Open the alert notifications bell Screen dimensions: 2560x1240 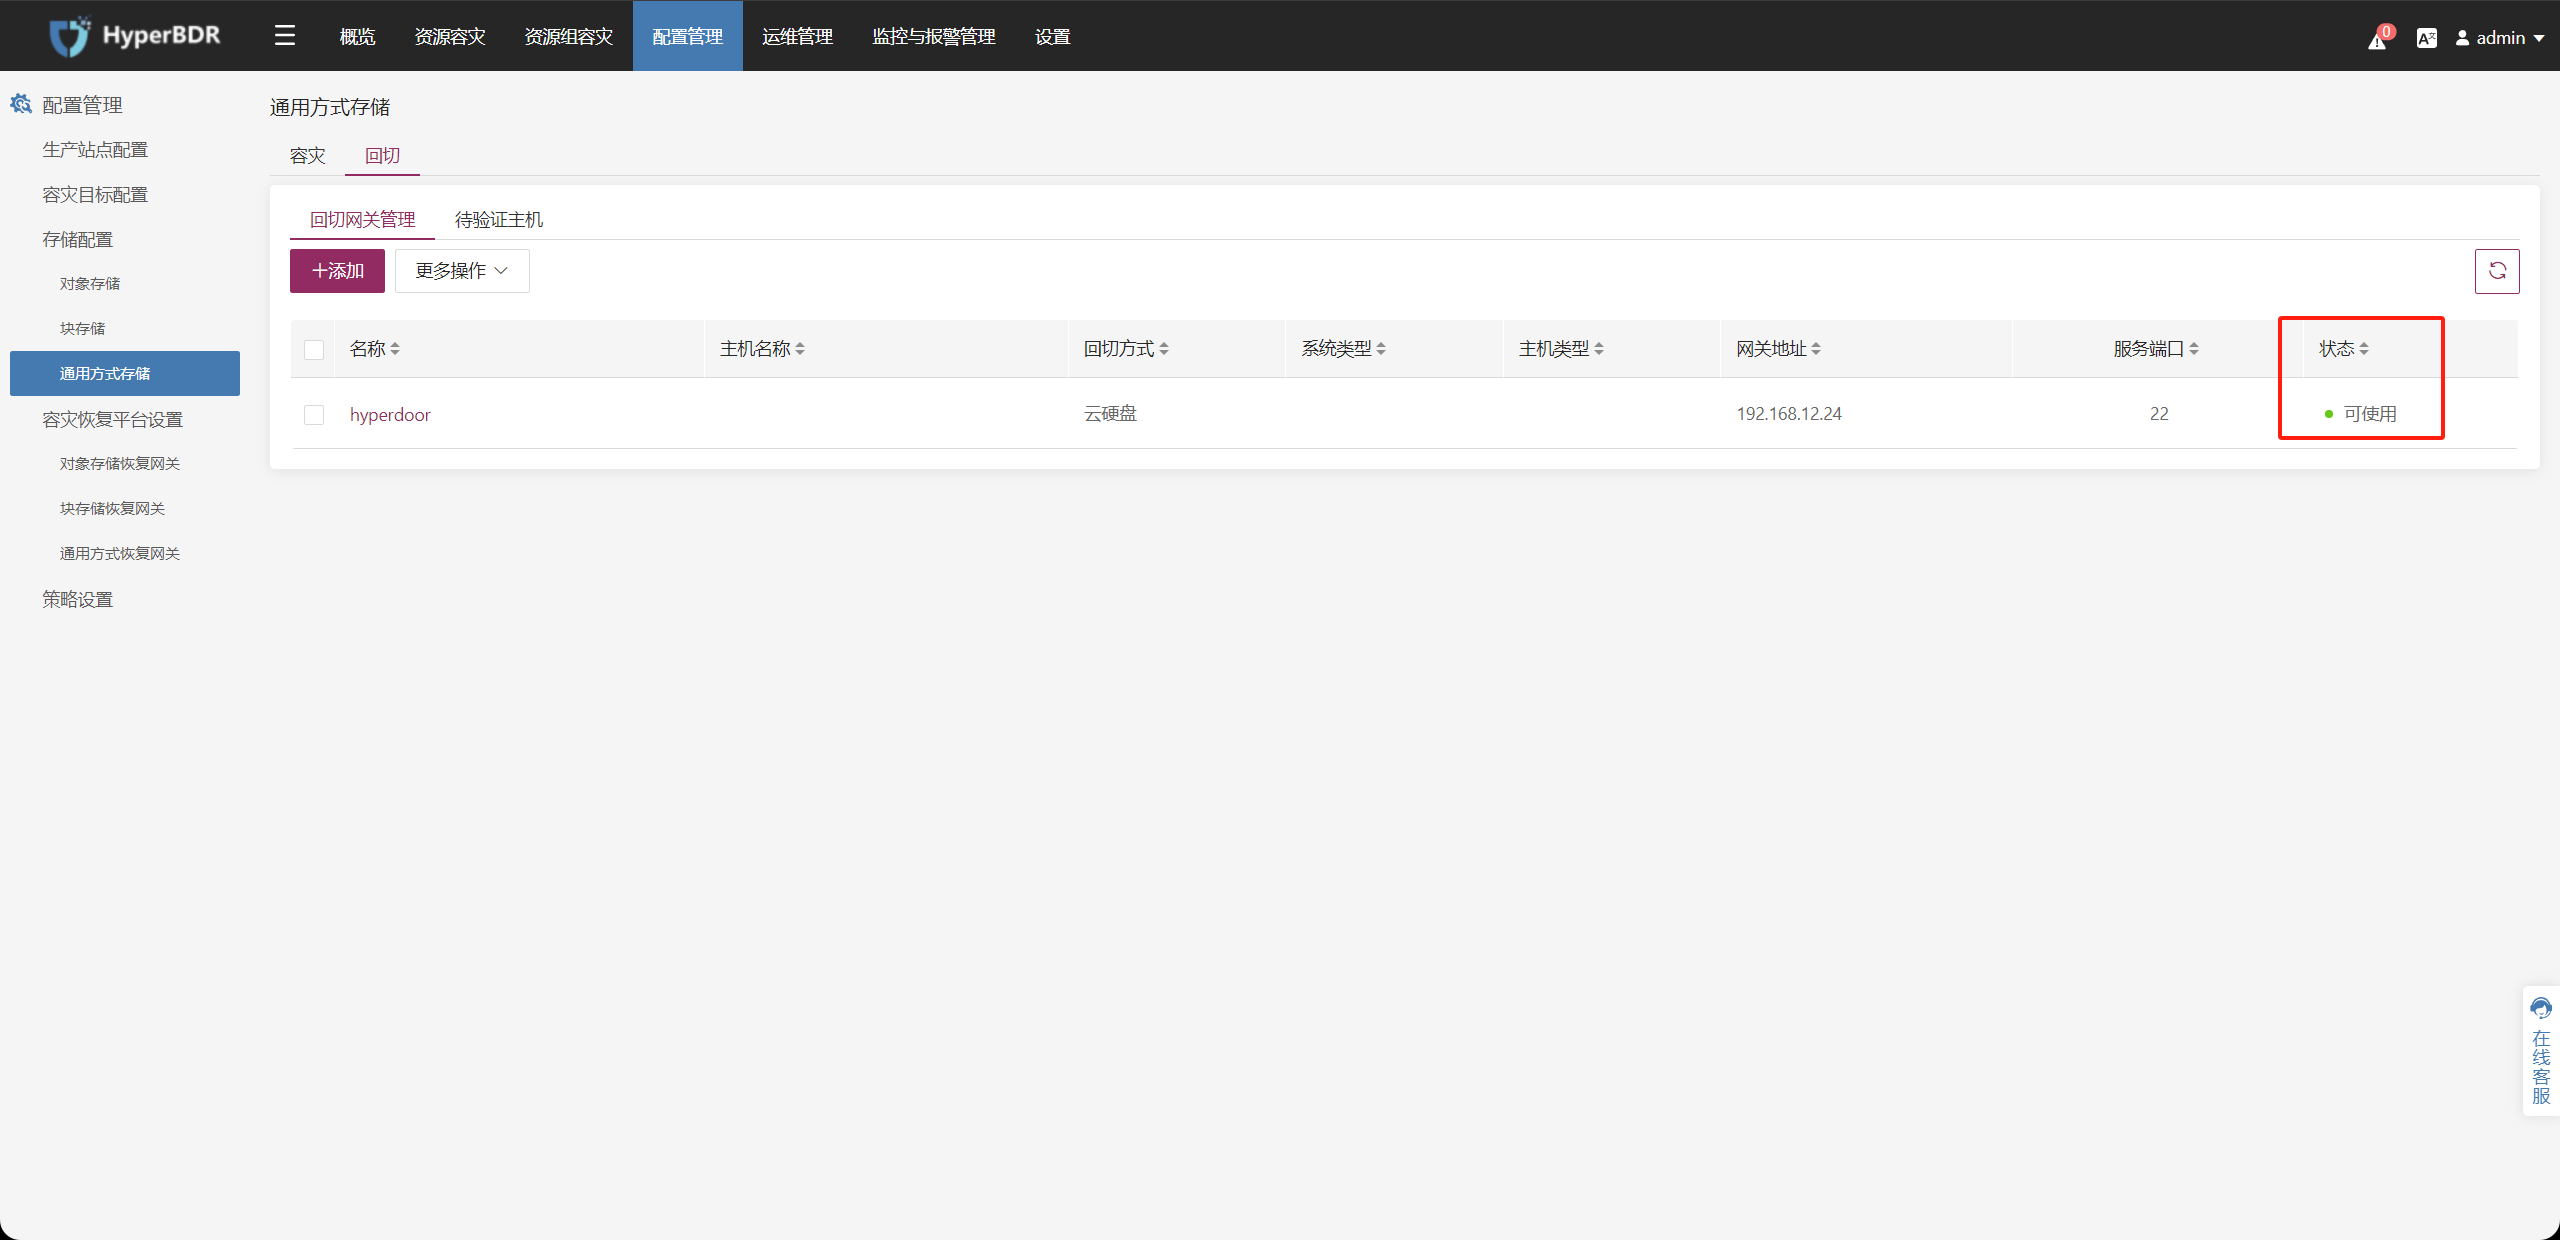coord(2378,39)
